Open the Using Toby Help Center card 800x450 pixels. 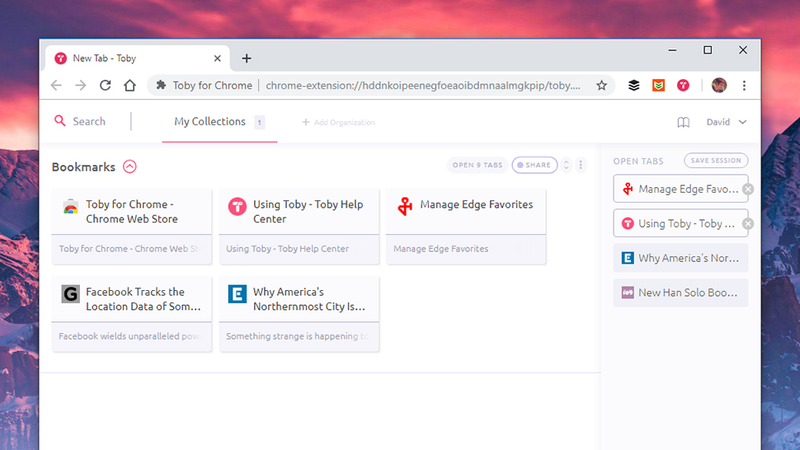coord(299,227)
